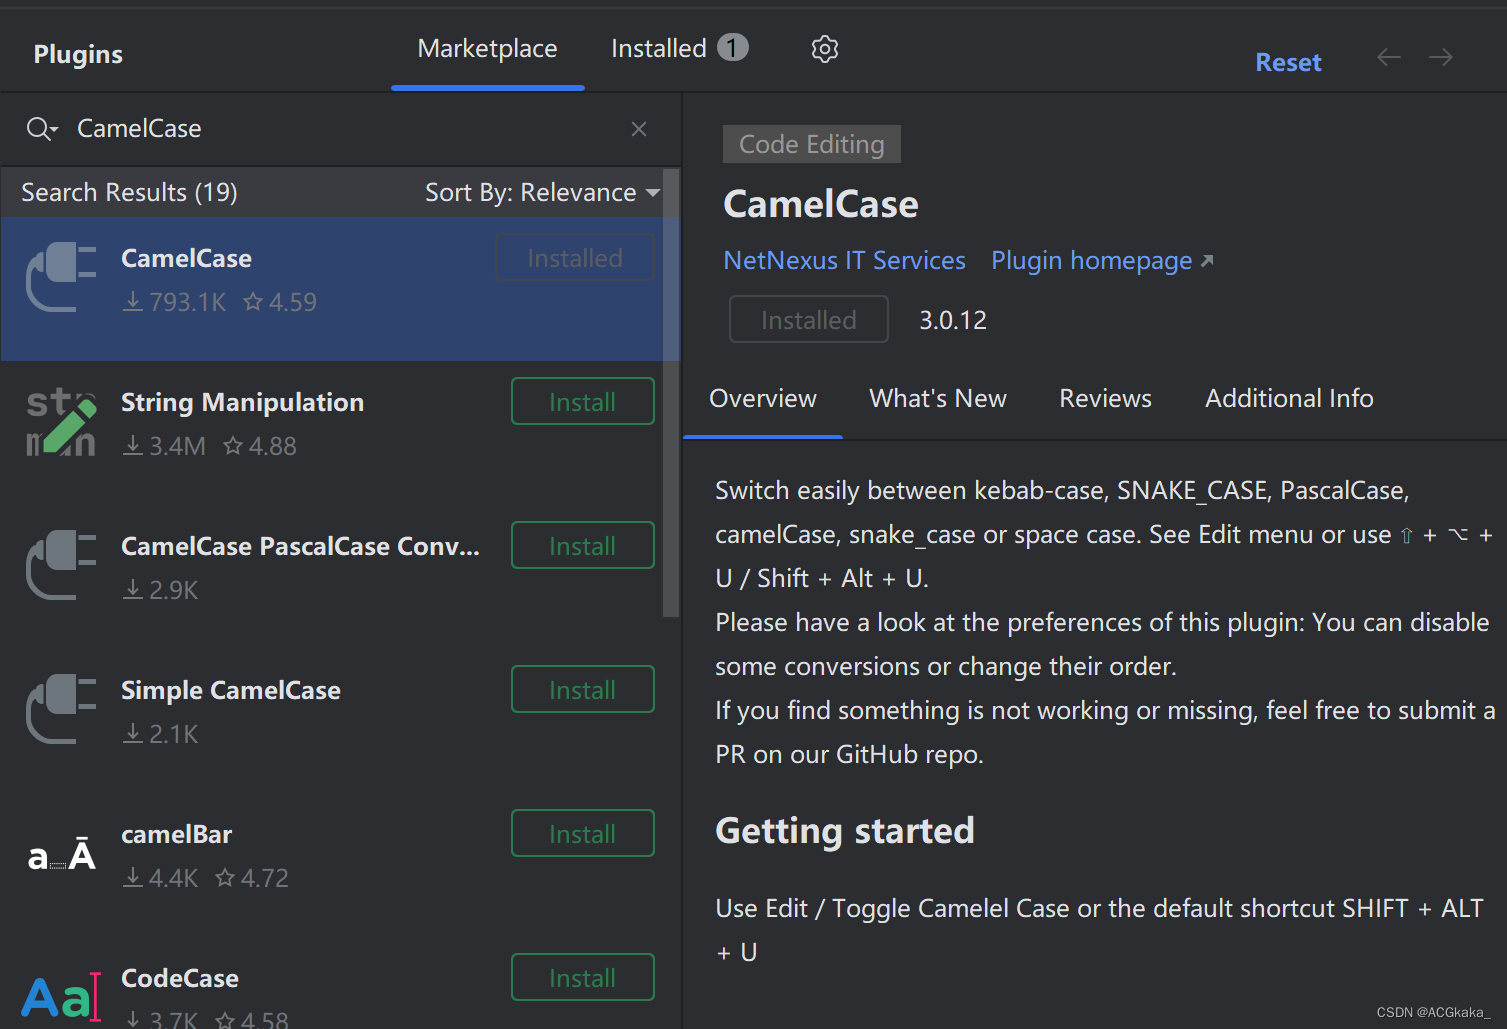Click the version number 3.0.12

953,320
